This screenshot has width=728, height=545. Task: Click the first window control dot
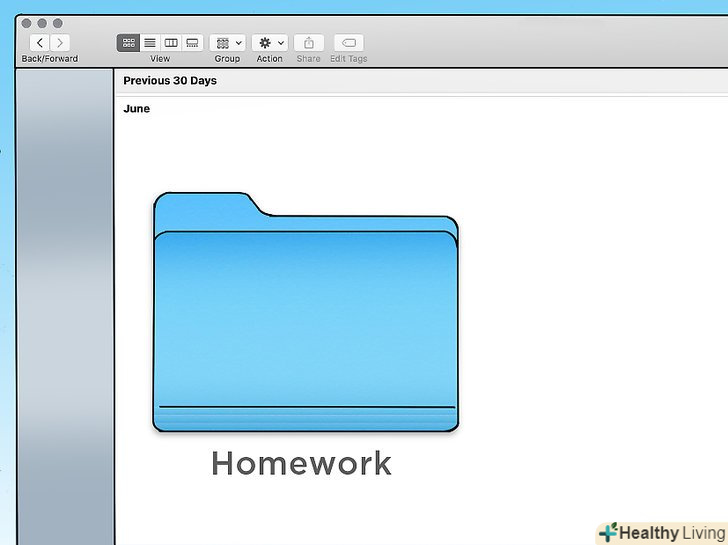26,23
